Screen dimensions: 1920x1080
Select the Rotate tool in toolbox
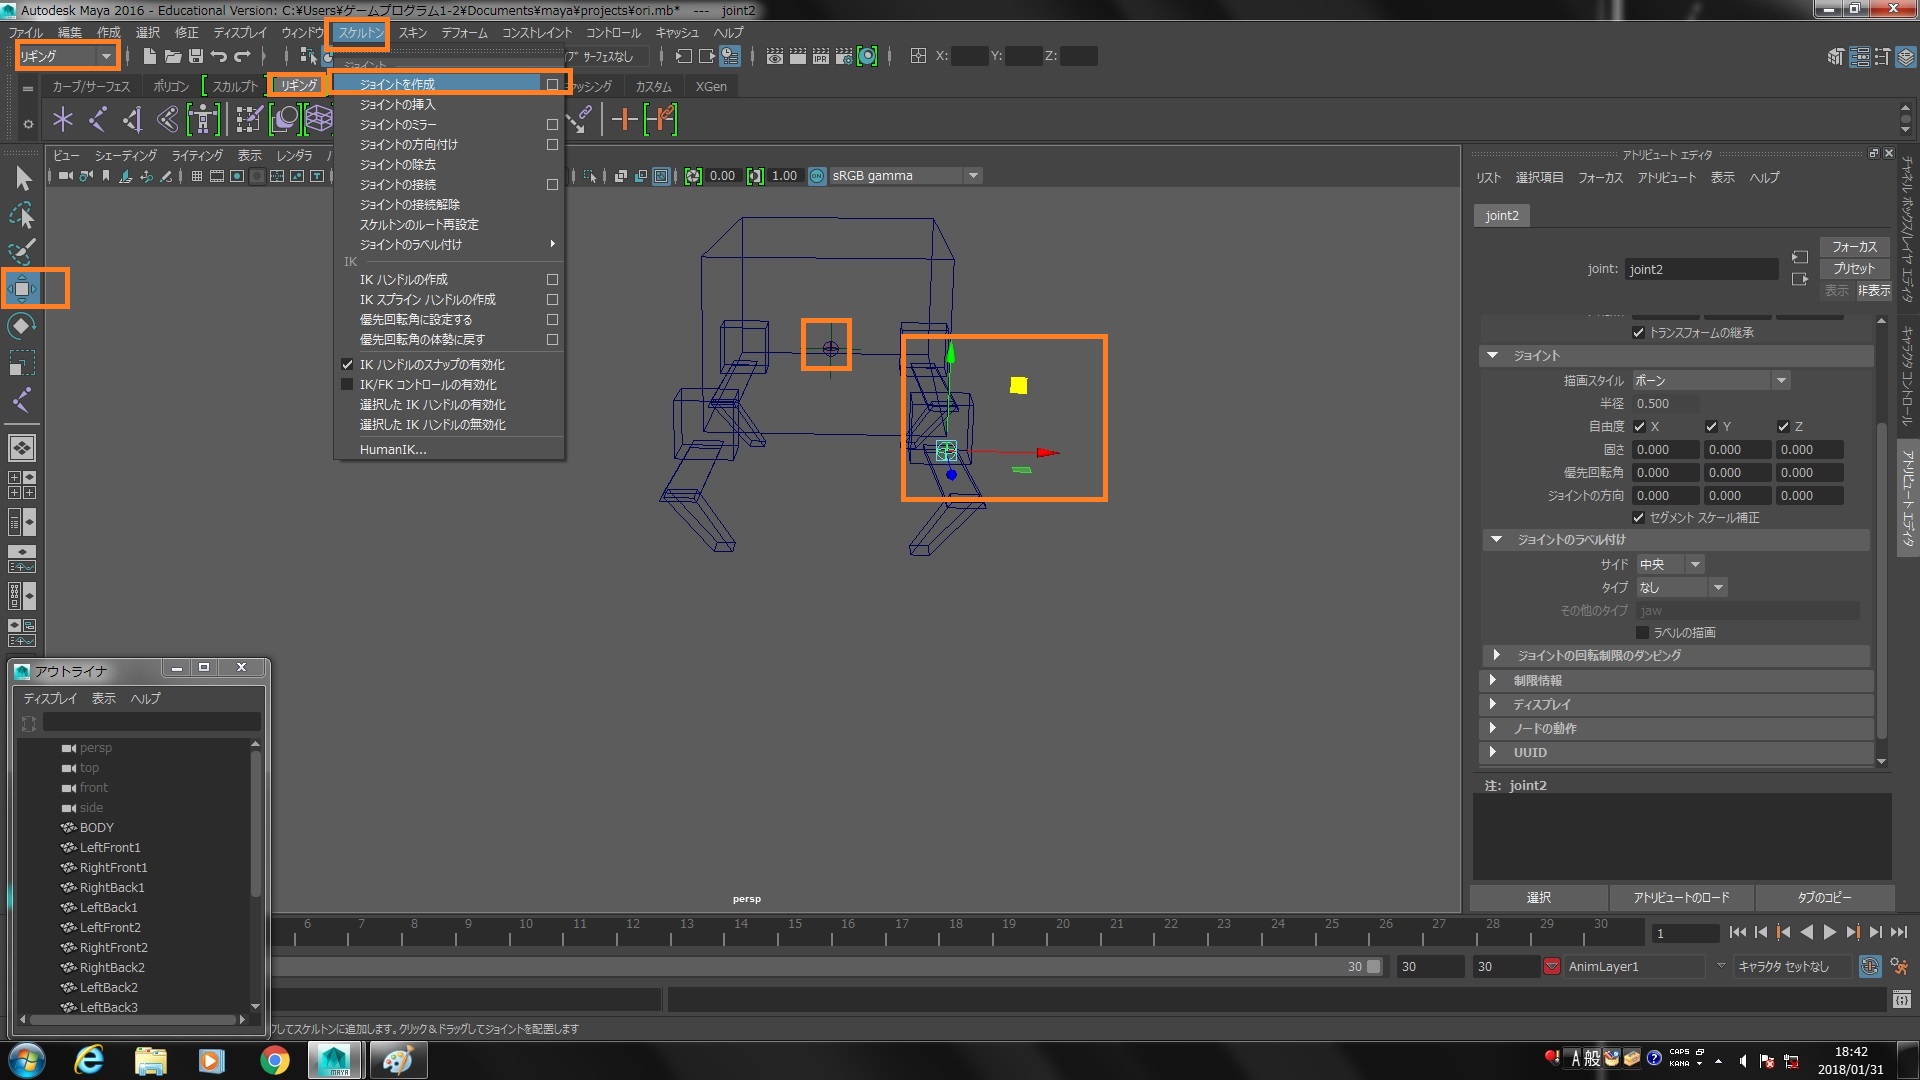click(22, 326)
